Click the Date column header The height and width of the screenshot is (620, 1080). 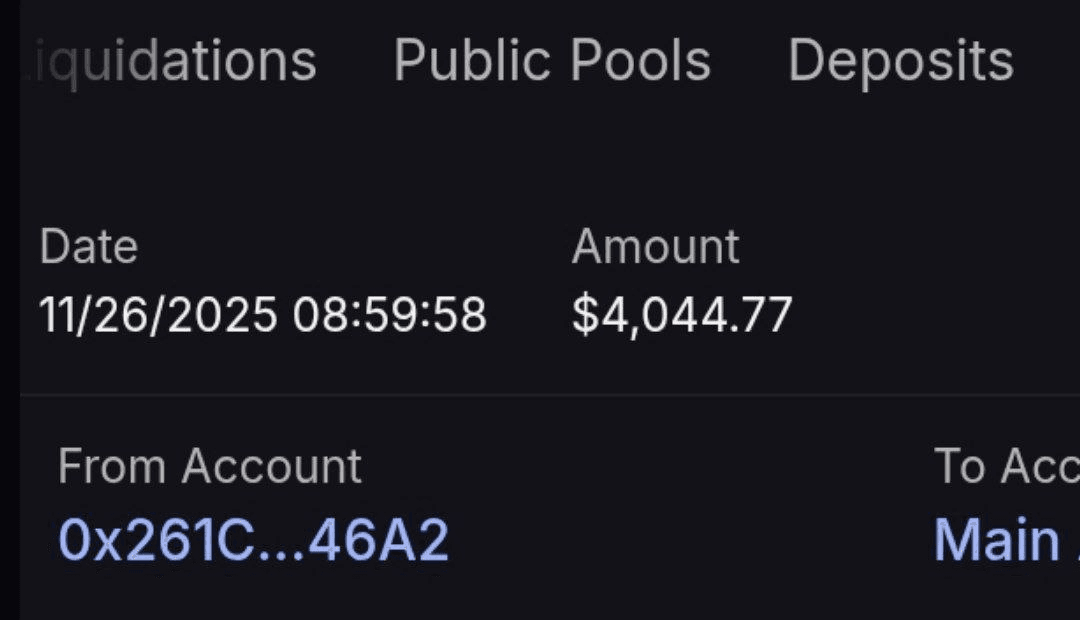88,247
